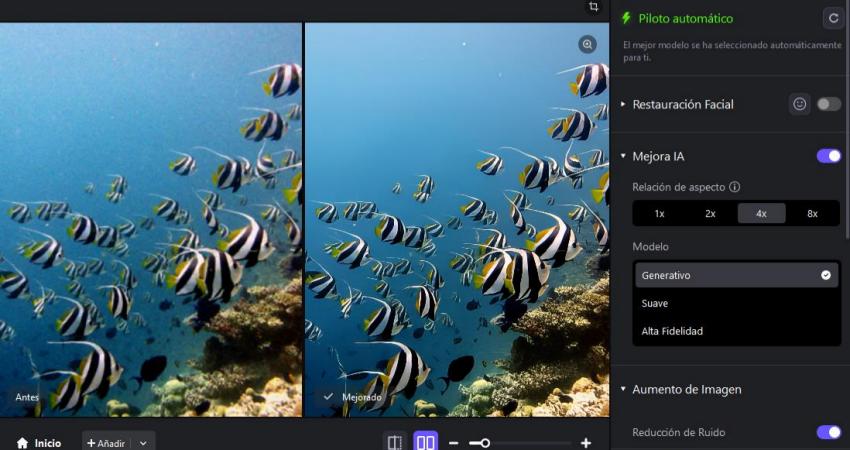Switch to split slider comparison view
This screenshot has height=450, width=850.
pyautogui.click(x=395, y=442)
